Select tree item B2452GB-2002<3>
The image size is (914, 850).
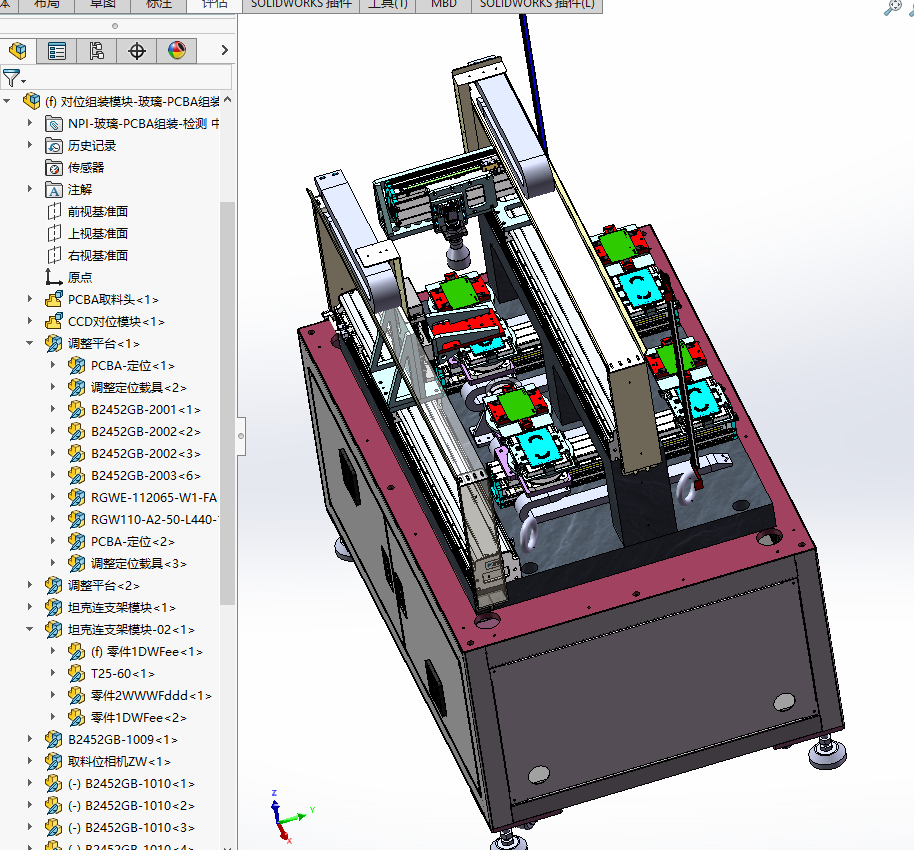point(146,454)
